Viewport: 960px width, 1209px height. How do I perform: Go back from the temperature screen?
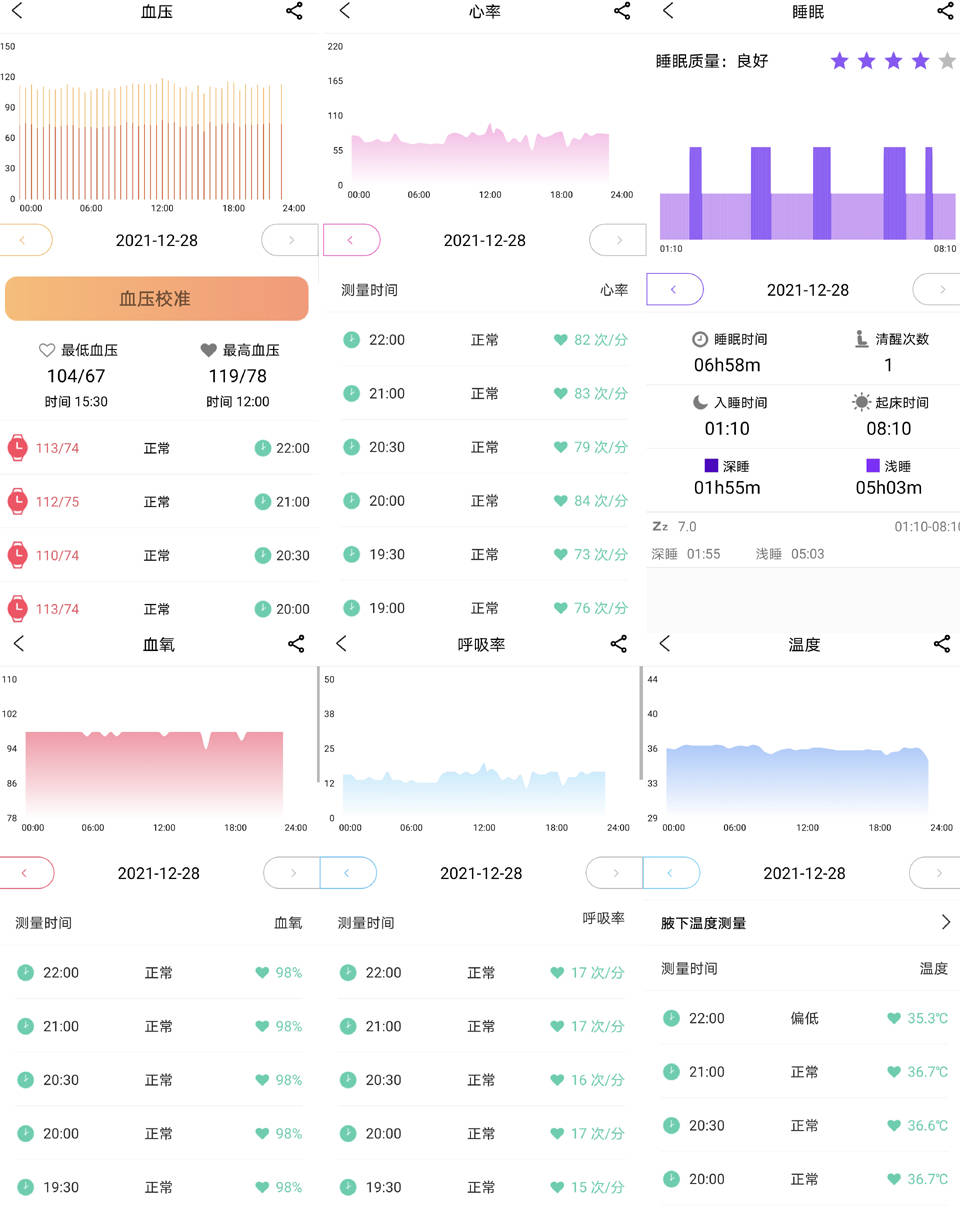pyautogui.click(x=665, y=644)
